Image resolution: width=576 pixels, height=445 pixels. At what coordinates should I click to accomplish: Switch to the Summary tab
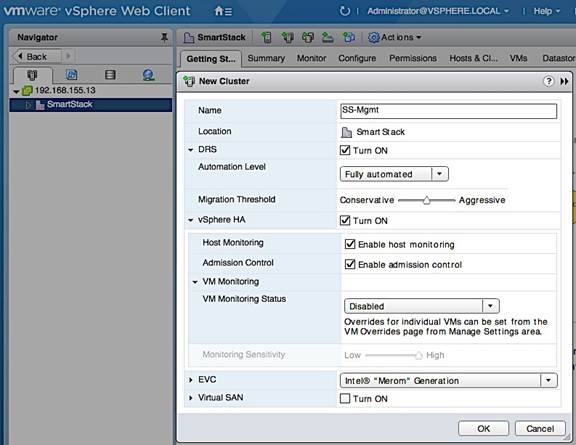266,58
